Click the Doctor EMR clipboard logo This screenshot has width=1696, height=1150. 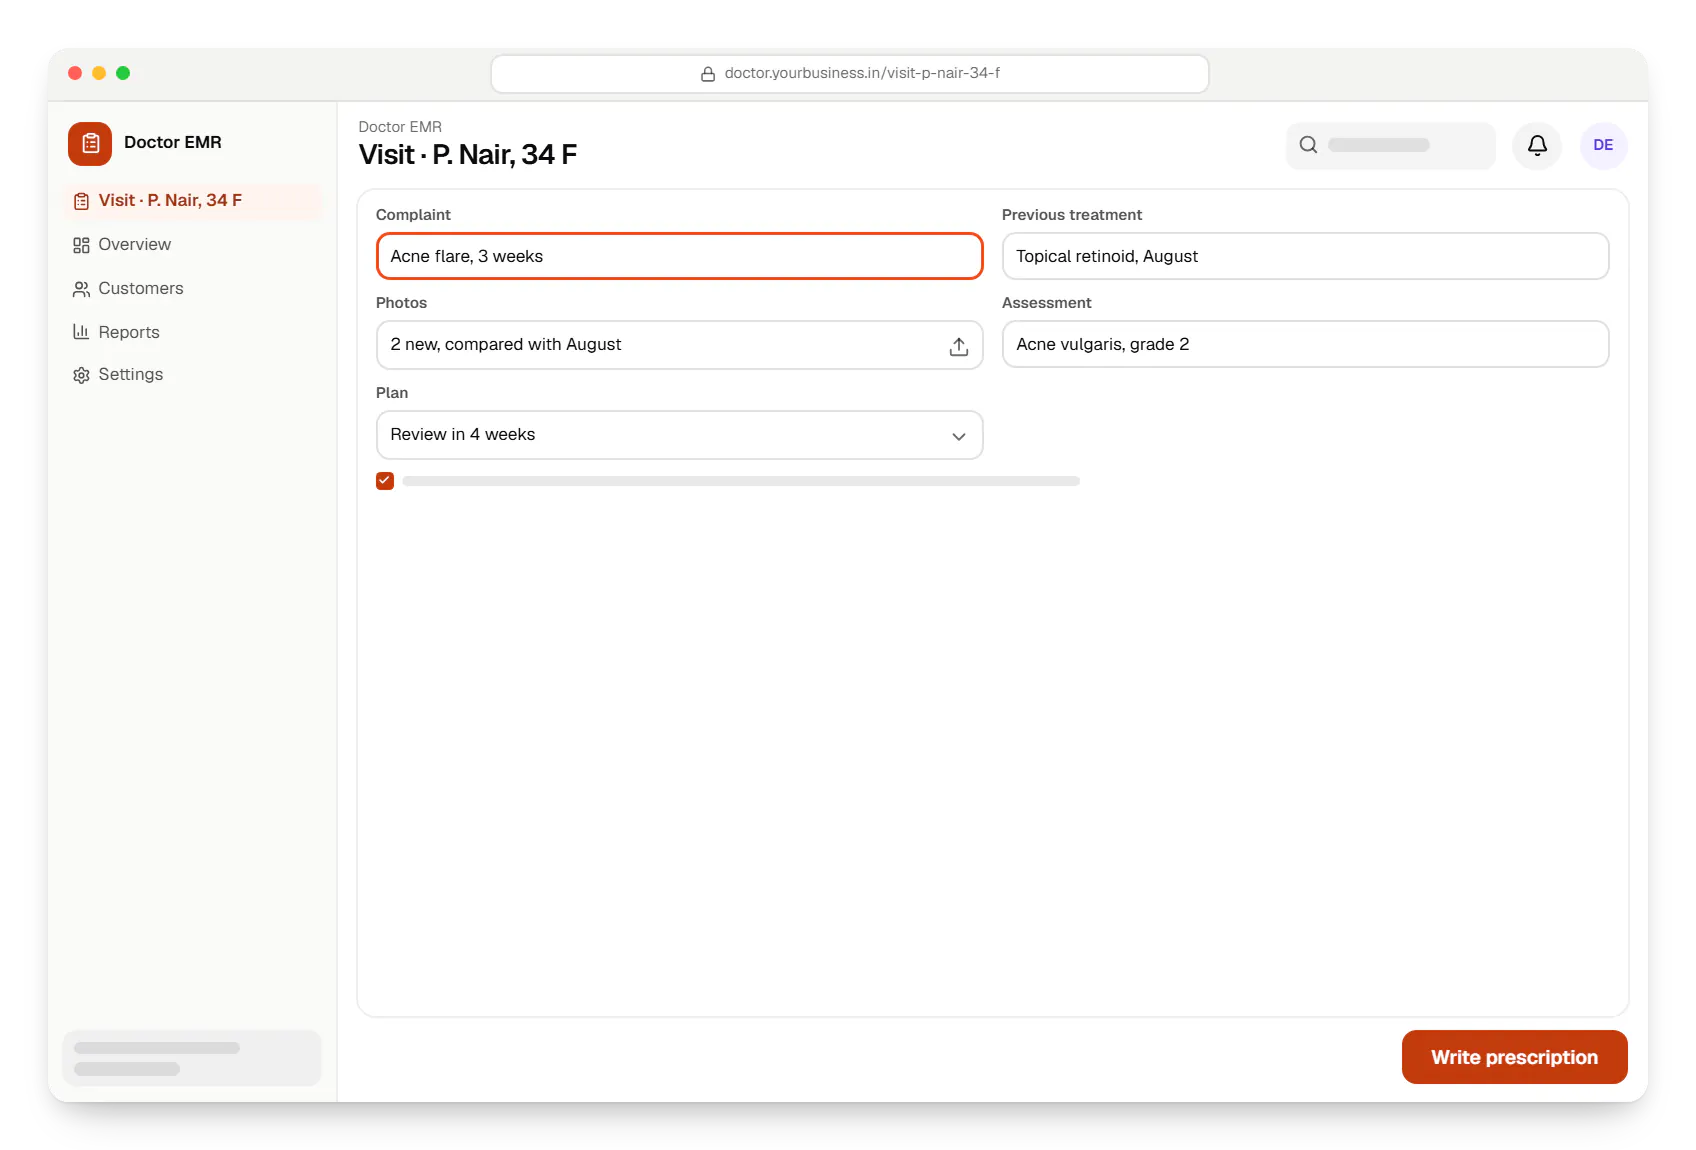(x=90, y=143)
